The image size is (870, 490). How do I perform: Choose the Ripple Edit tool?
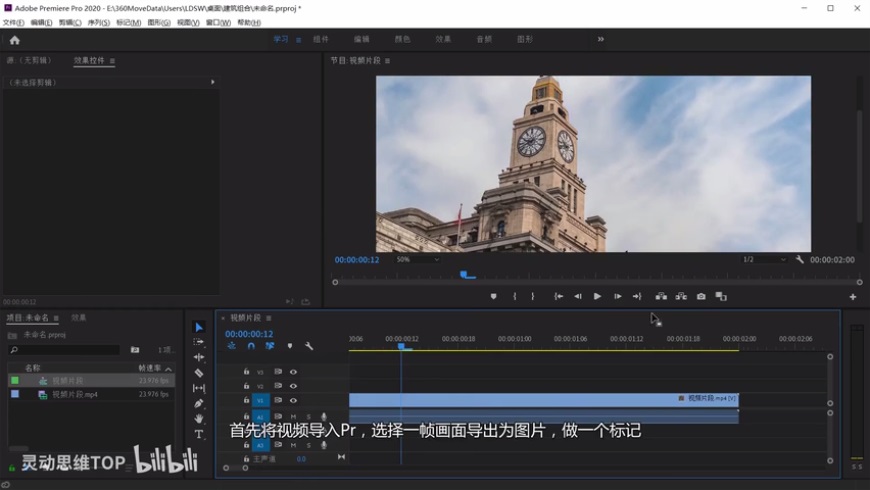click(x=199, y=357)
